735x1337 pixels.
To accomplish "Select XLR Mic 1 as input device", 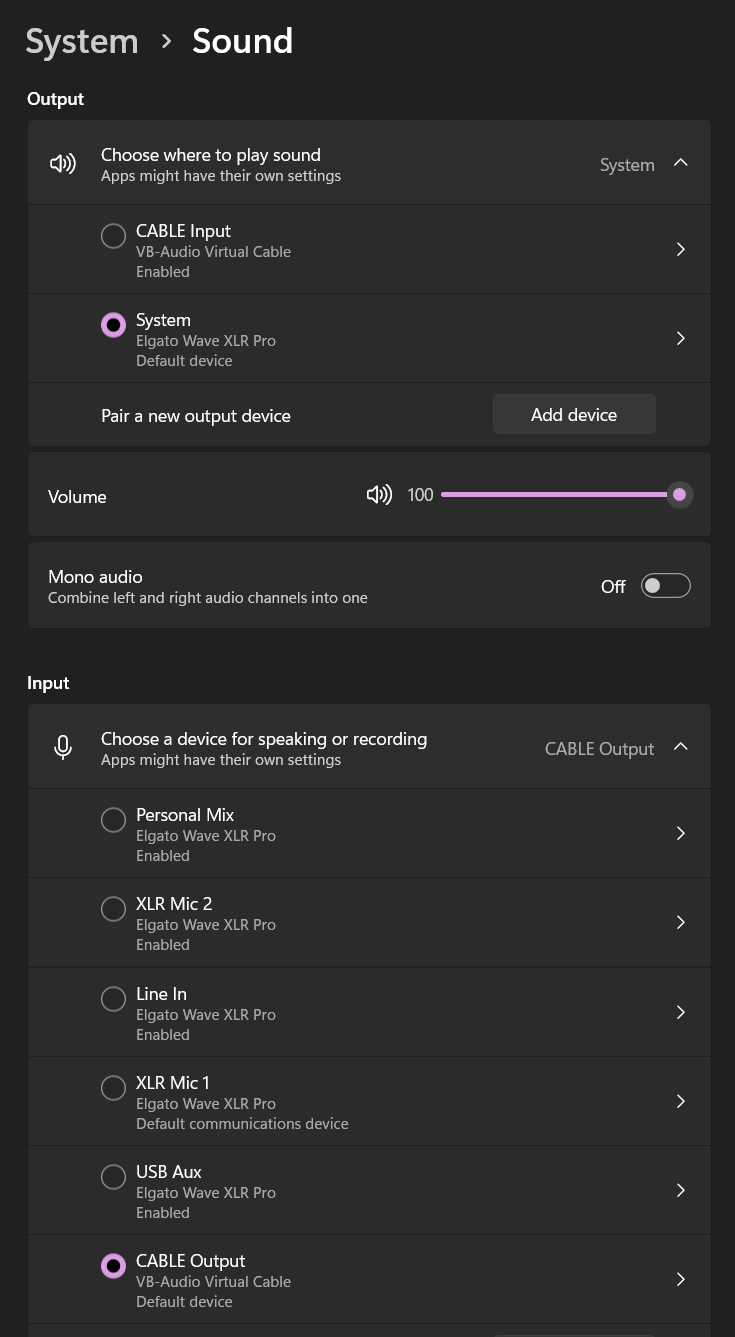I will point(114,1088).
